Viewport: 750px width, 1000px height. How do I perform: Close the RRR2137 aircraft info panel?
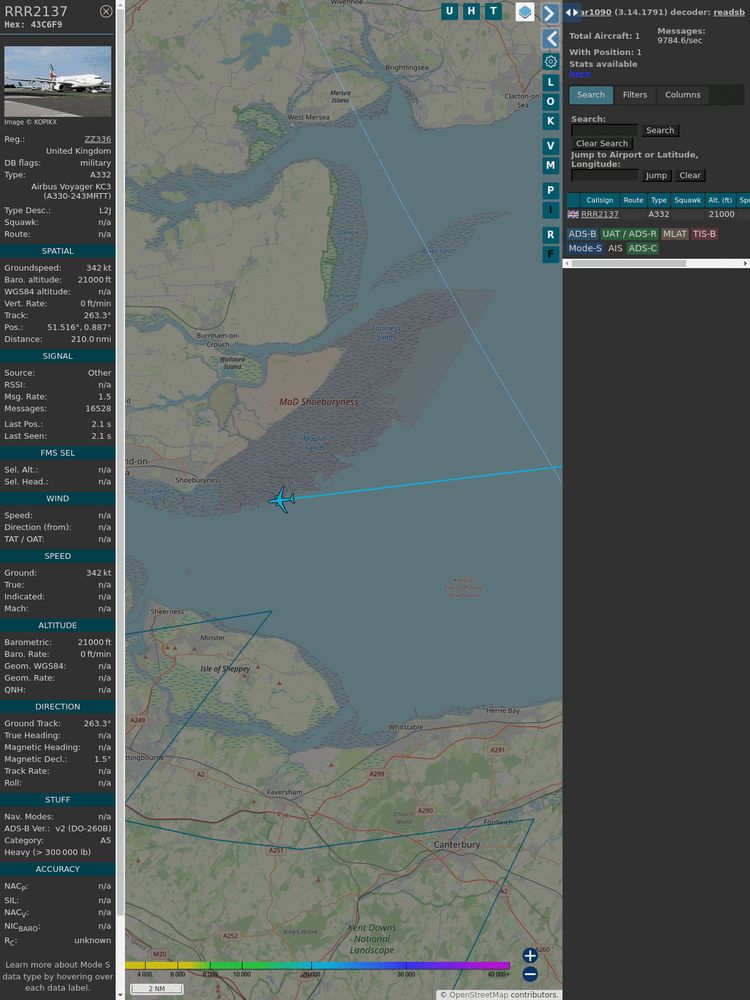pyautogui.click(x=106, y=11)
